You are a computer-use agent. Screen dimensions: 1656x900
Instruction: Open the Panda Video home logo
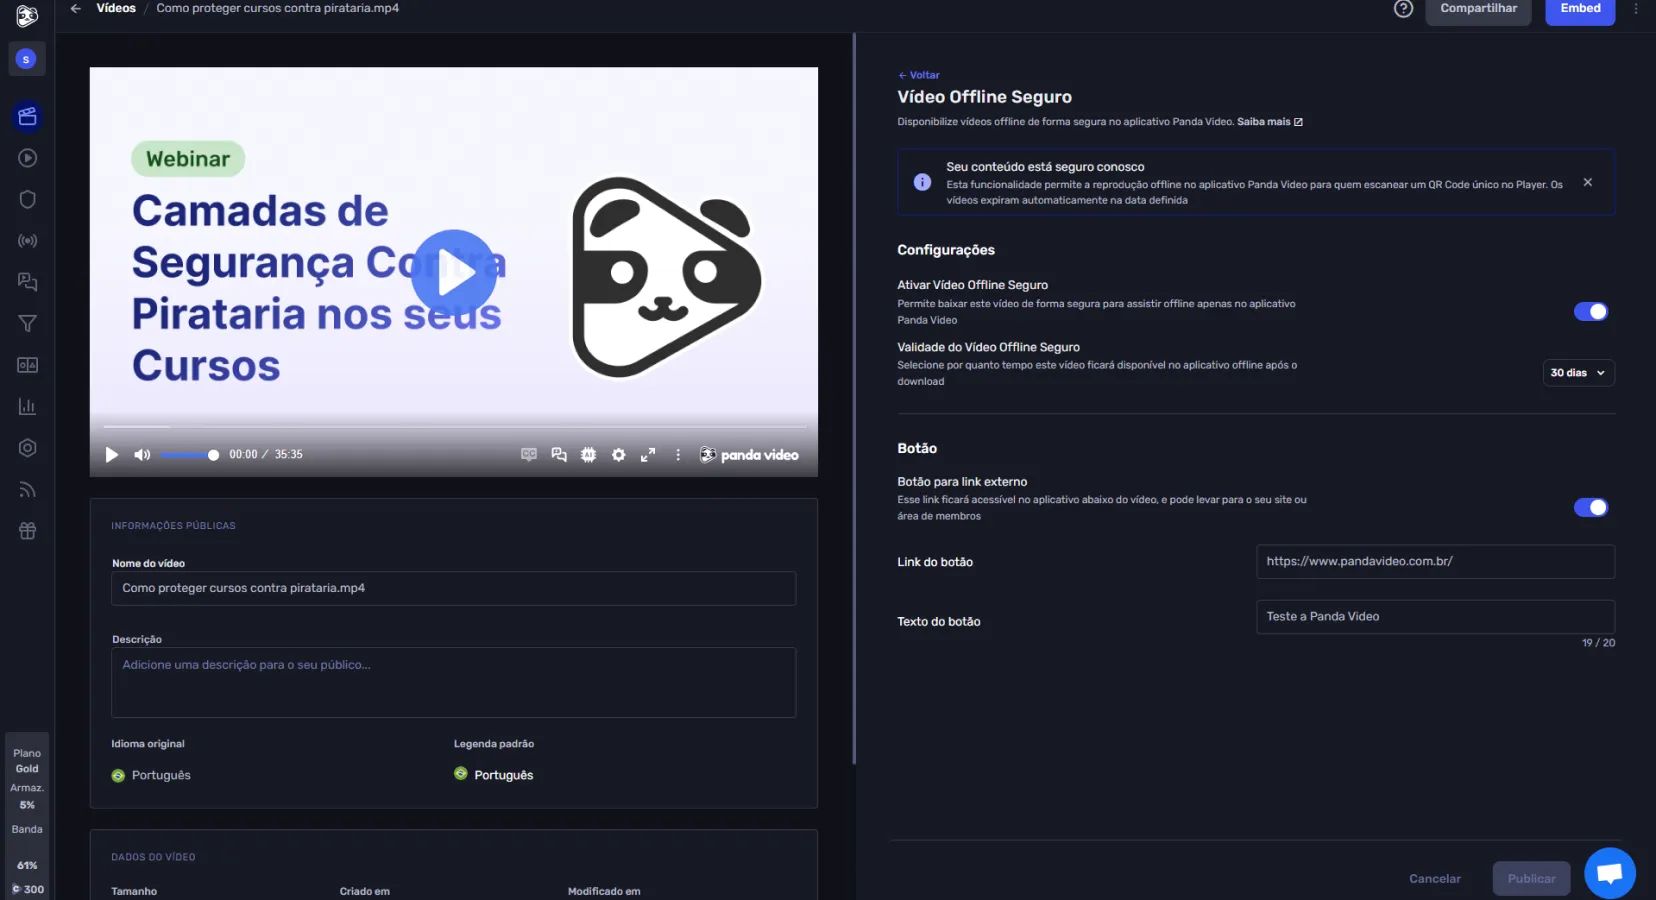pos(27,16)
